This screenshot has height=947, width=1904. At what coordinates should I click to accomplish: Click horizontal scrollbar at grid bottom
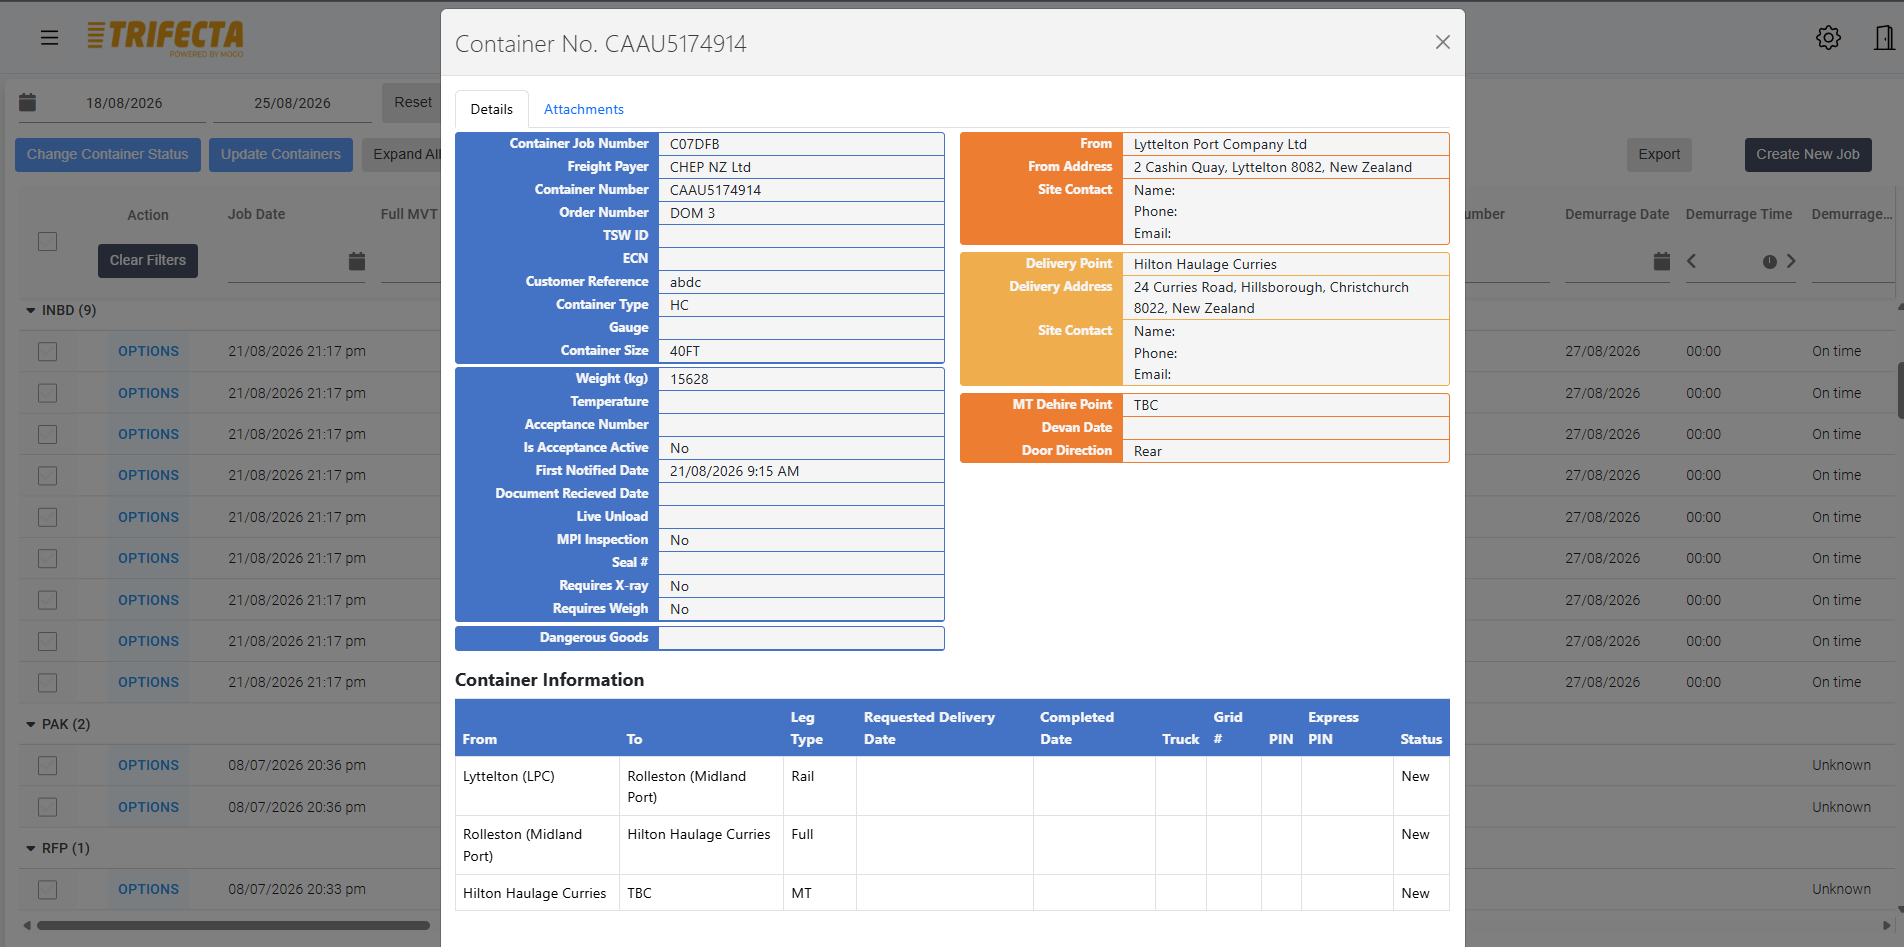point(233,925)
